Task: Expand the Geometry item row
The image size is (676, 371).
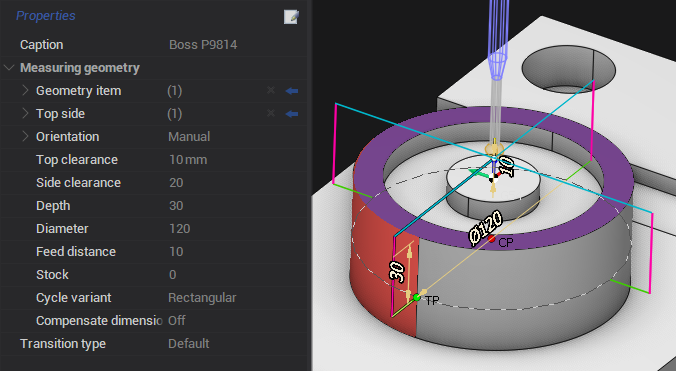Action: [x=25, y=90]
